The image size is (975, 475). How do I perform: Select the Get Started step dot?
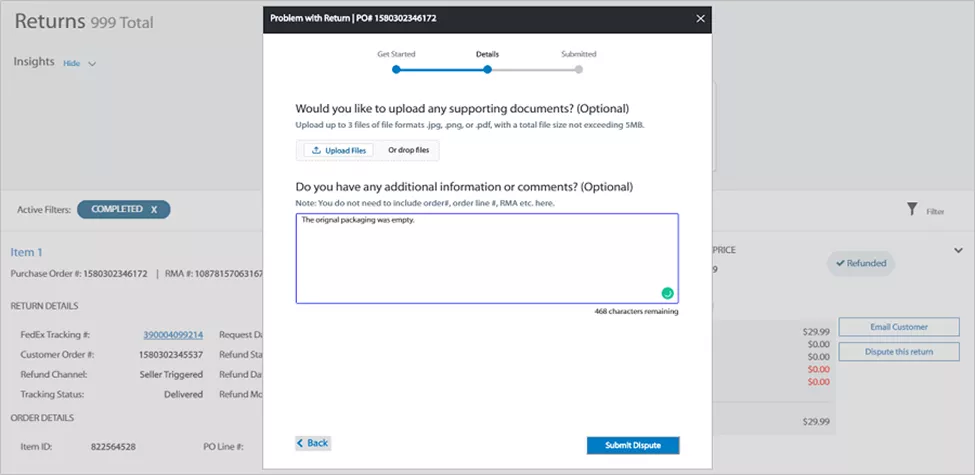click(x=396, y=70)
